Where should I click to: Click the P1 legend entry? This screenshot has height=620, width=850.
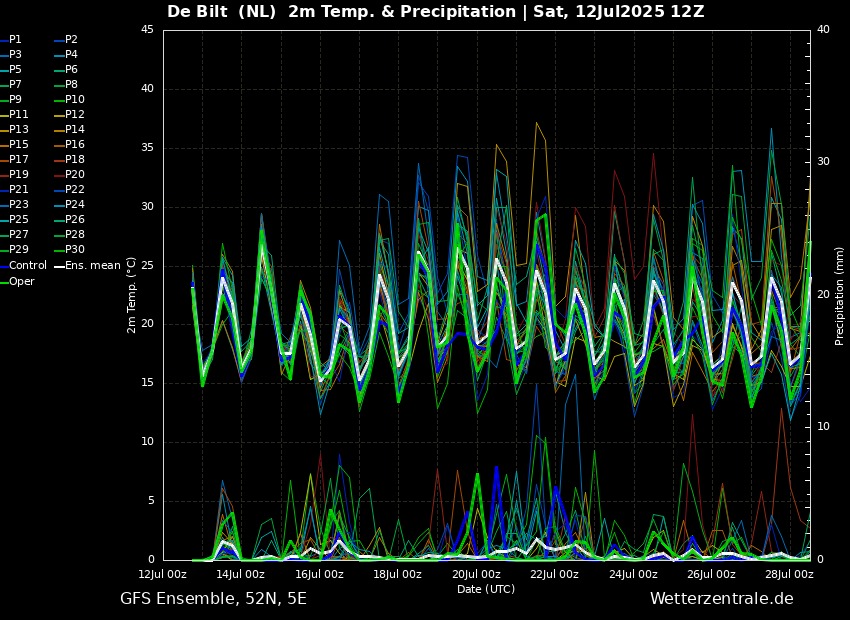point(15,40)
